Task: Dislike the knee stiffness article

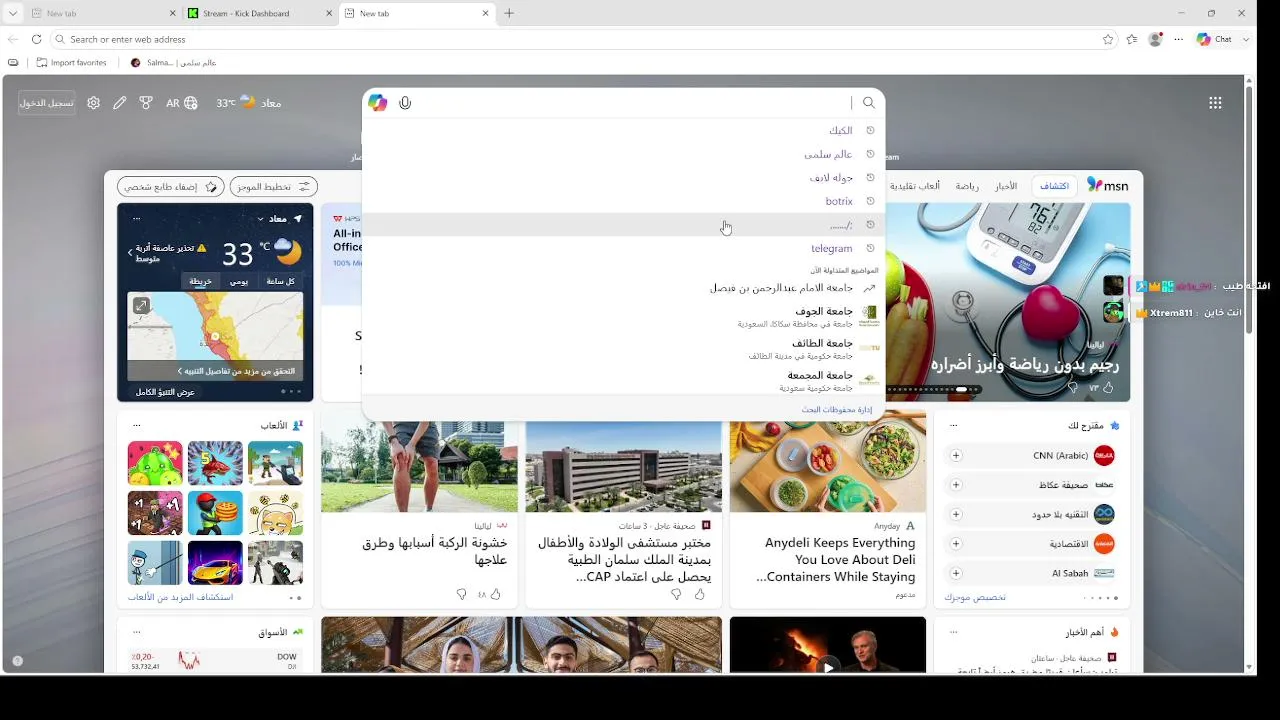Action: point(461,594)
